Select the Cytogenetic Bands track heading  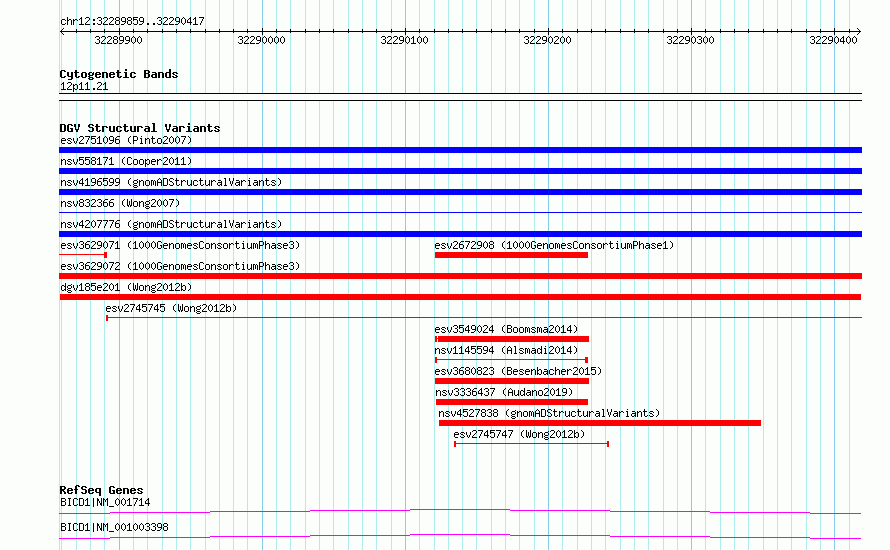tap(119, 74)
